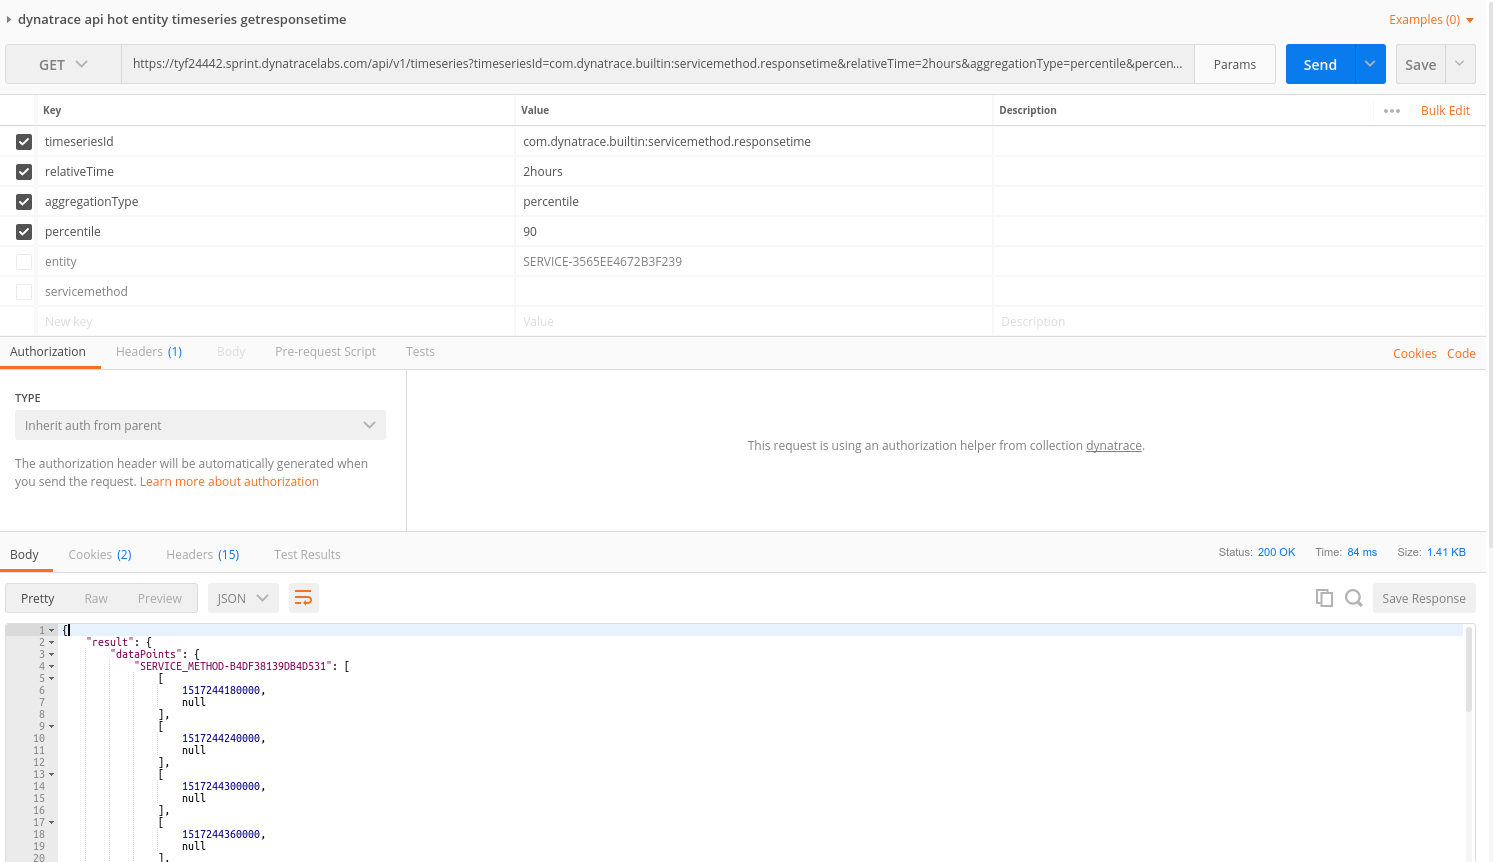This screenshot has width=1493, height=862.
Task: Click the Save Response button
Action: pyautogui.click(x=1423, y=598)
